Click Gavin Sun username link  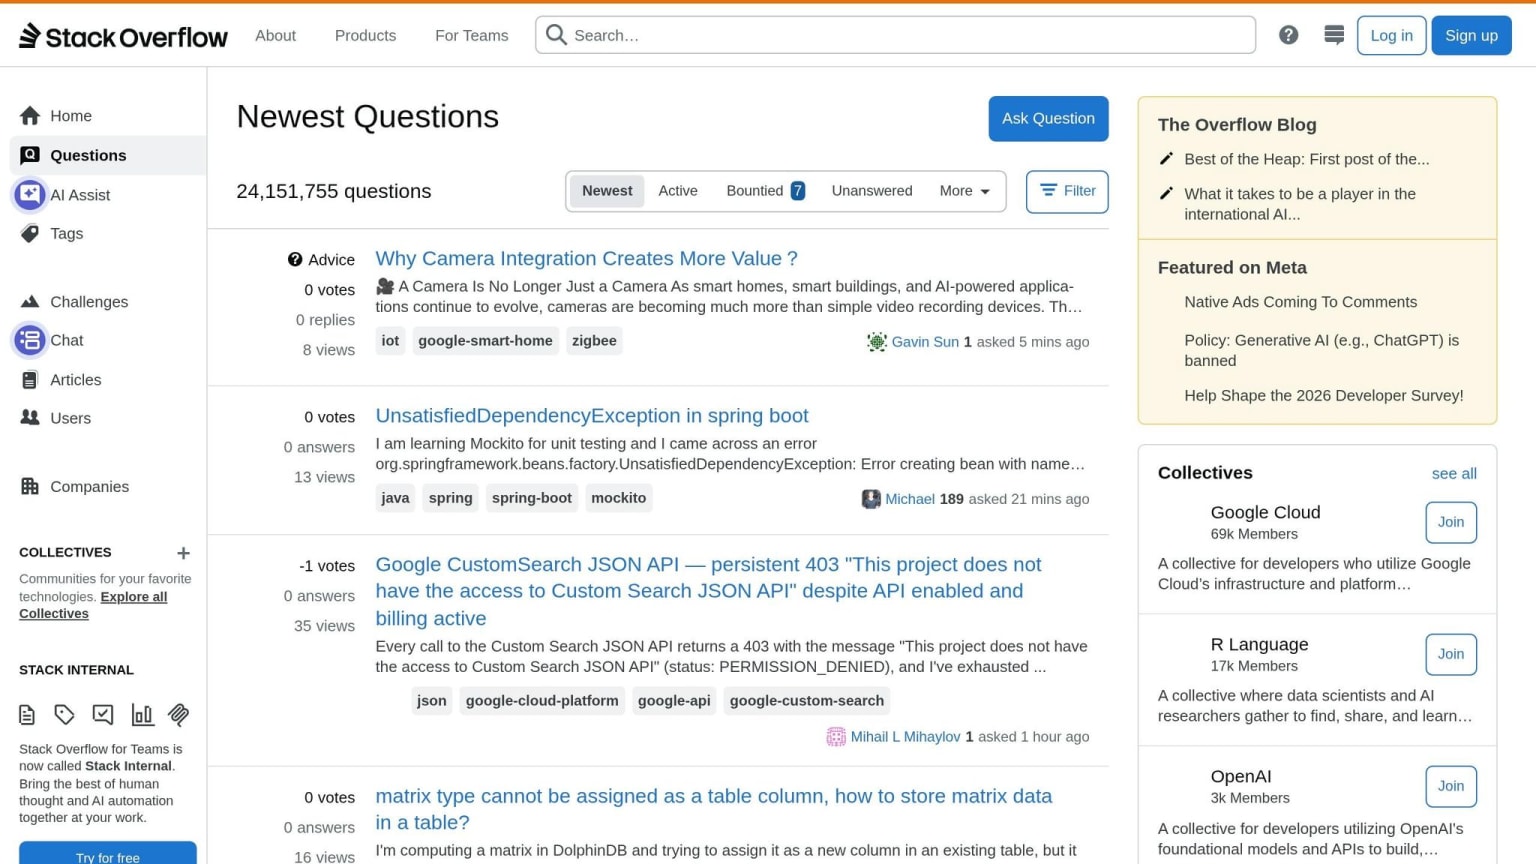925,342
